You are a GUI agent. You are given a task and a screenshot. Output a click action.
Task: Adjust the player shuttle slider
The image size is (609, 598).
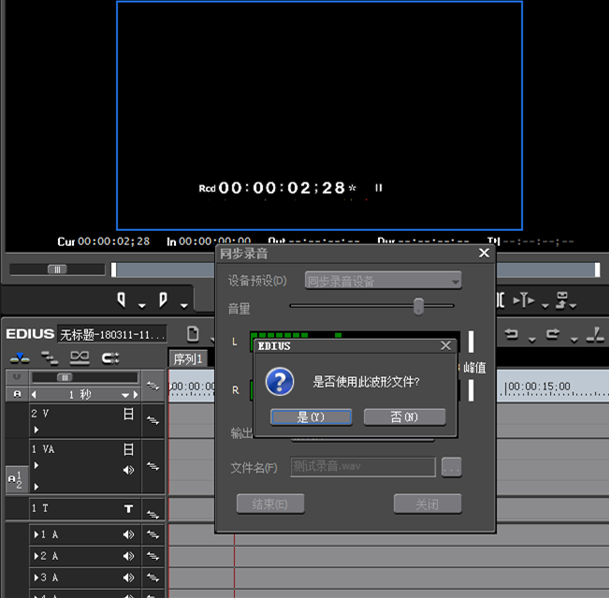point(57,269)
